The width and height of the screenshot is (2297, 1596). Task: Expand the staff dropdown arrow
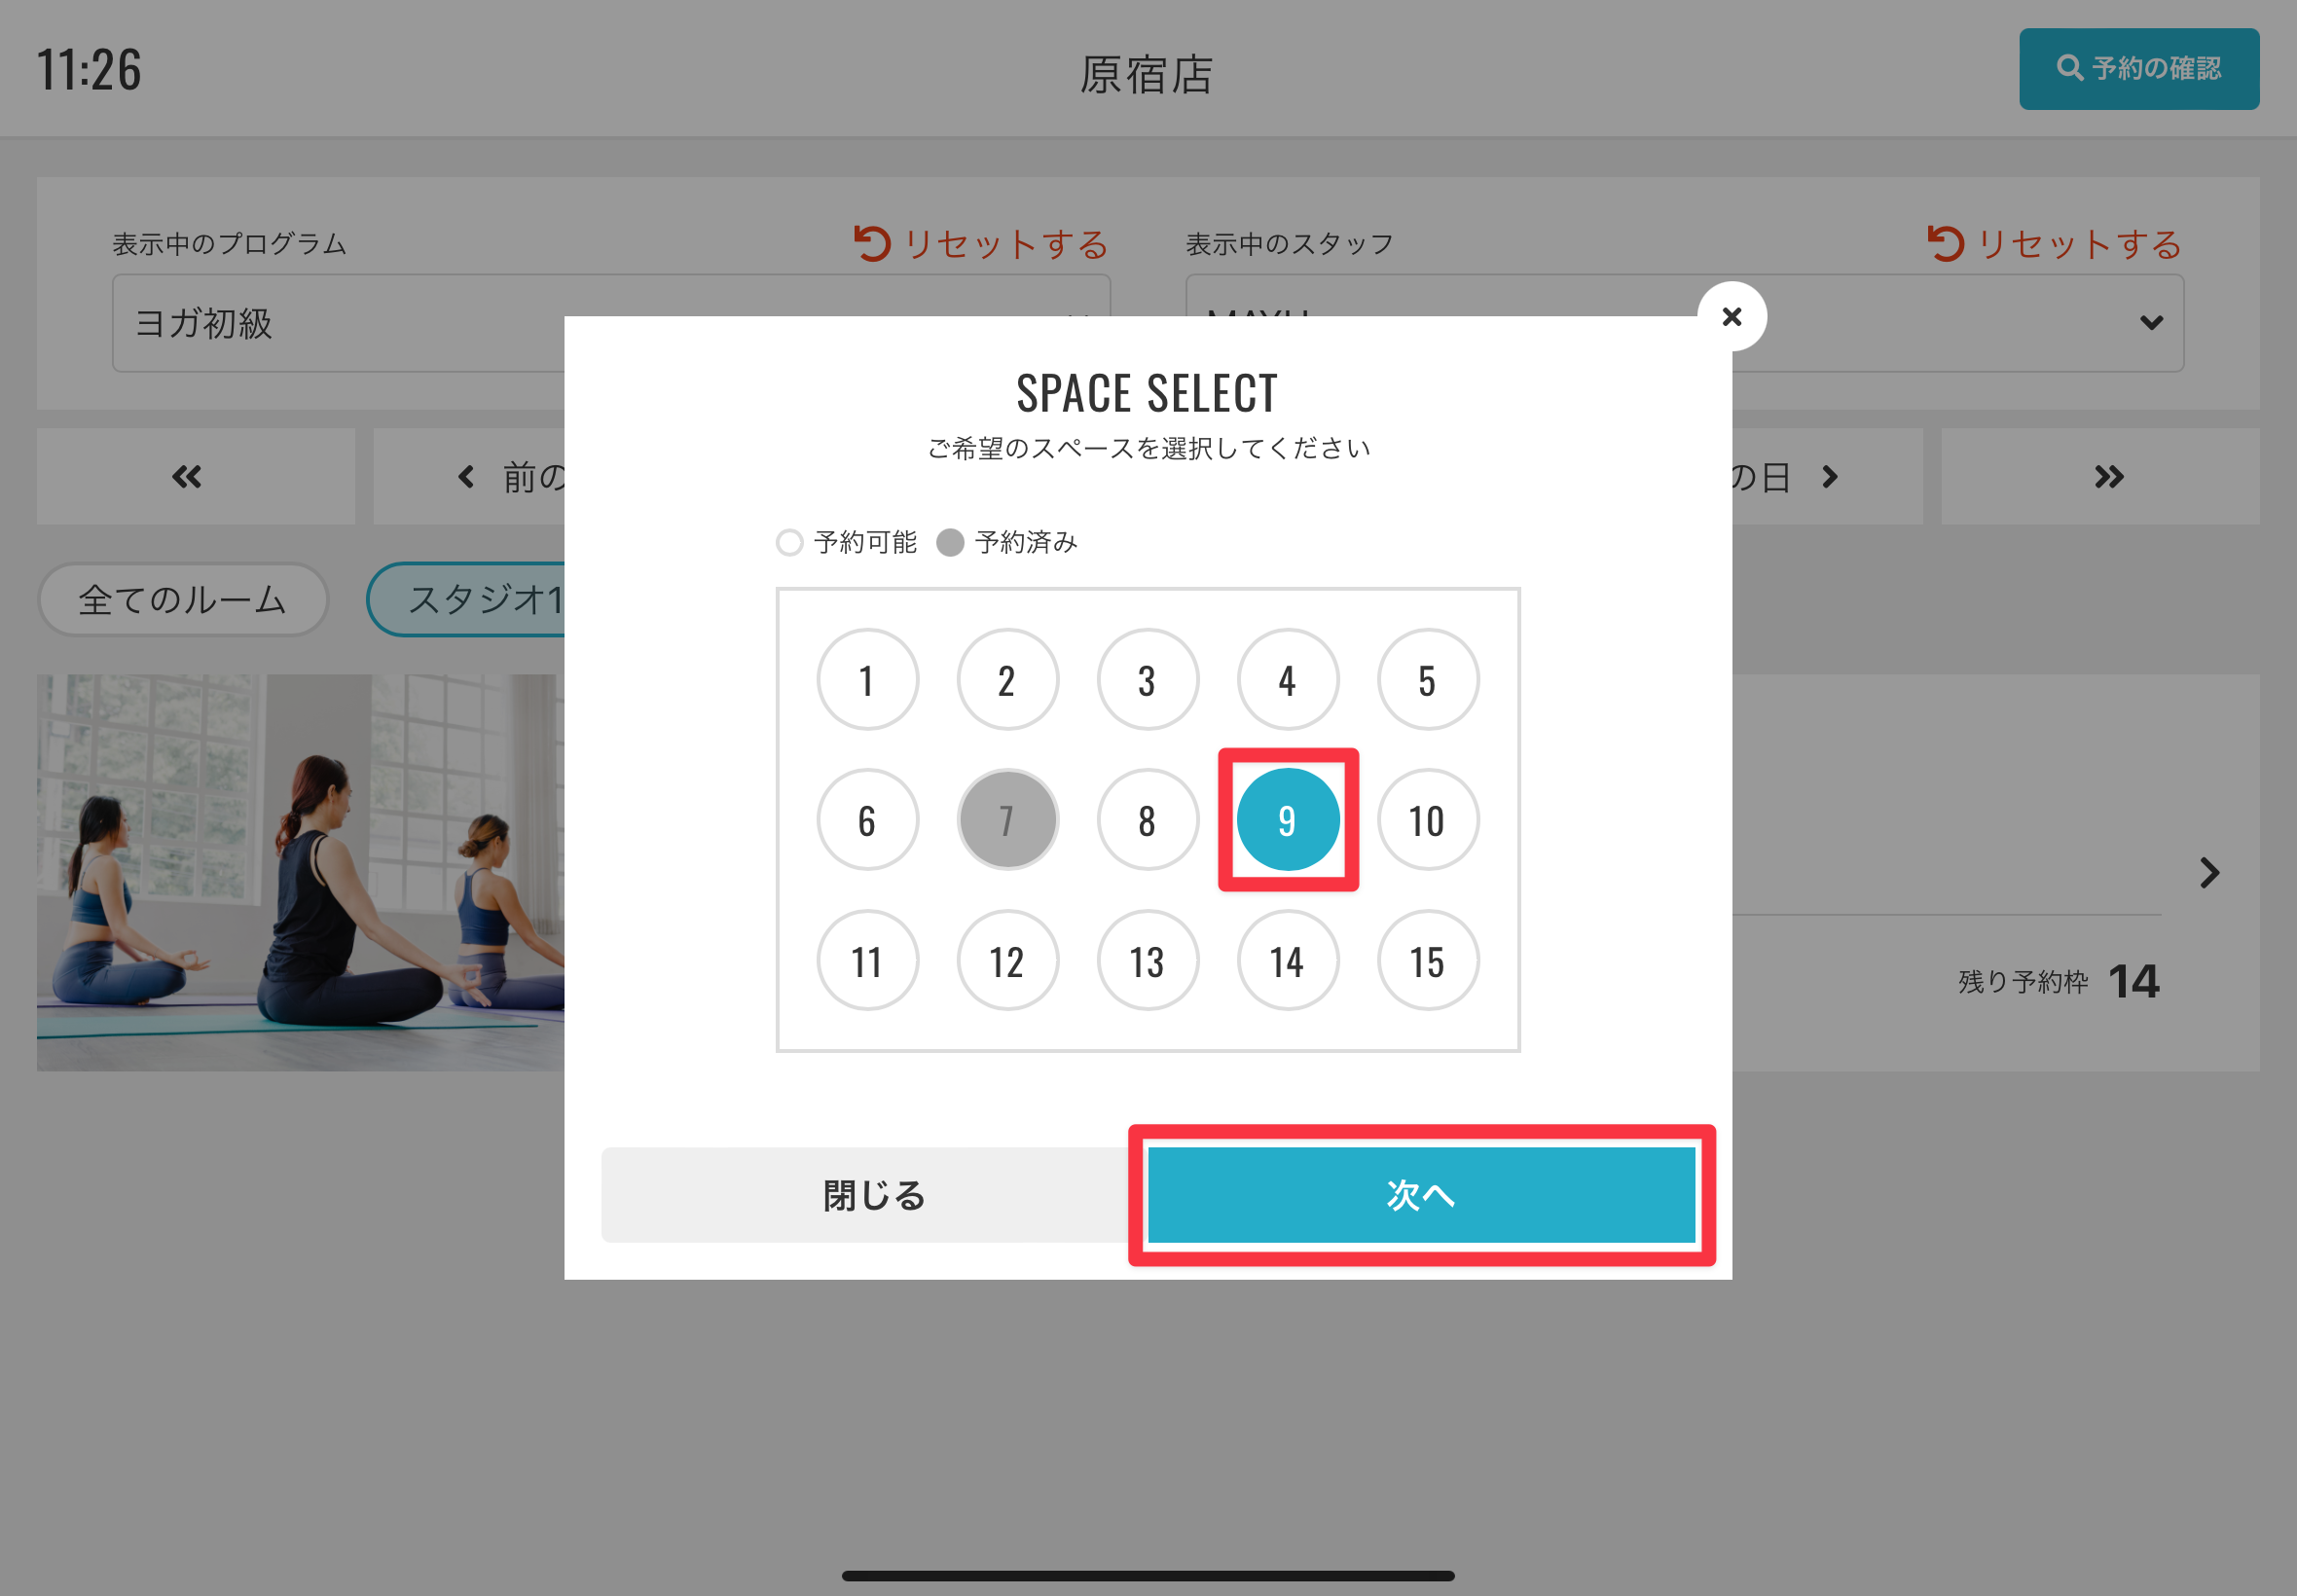[2151, 323]
